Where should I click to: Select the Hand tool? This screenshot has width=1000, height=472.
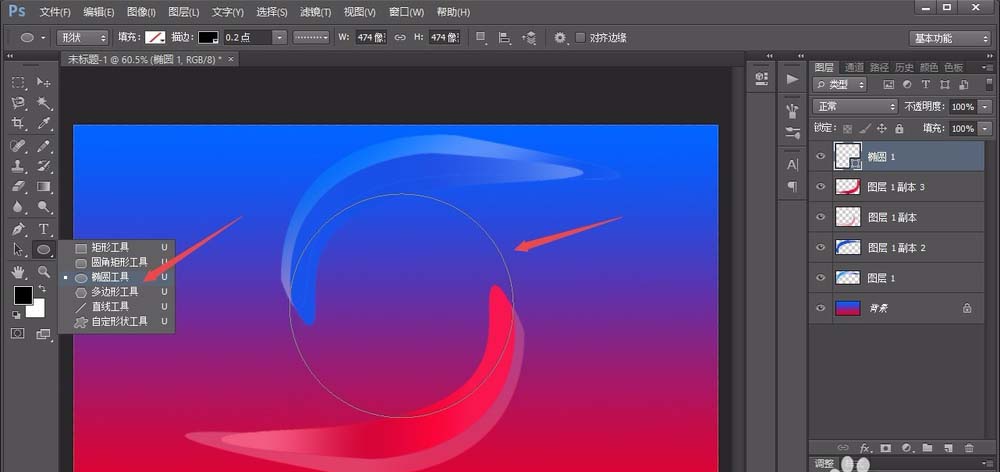18,271
